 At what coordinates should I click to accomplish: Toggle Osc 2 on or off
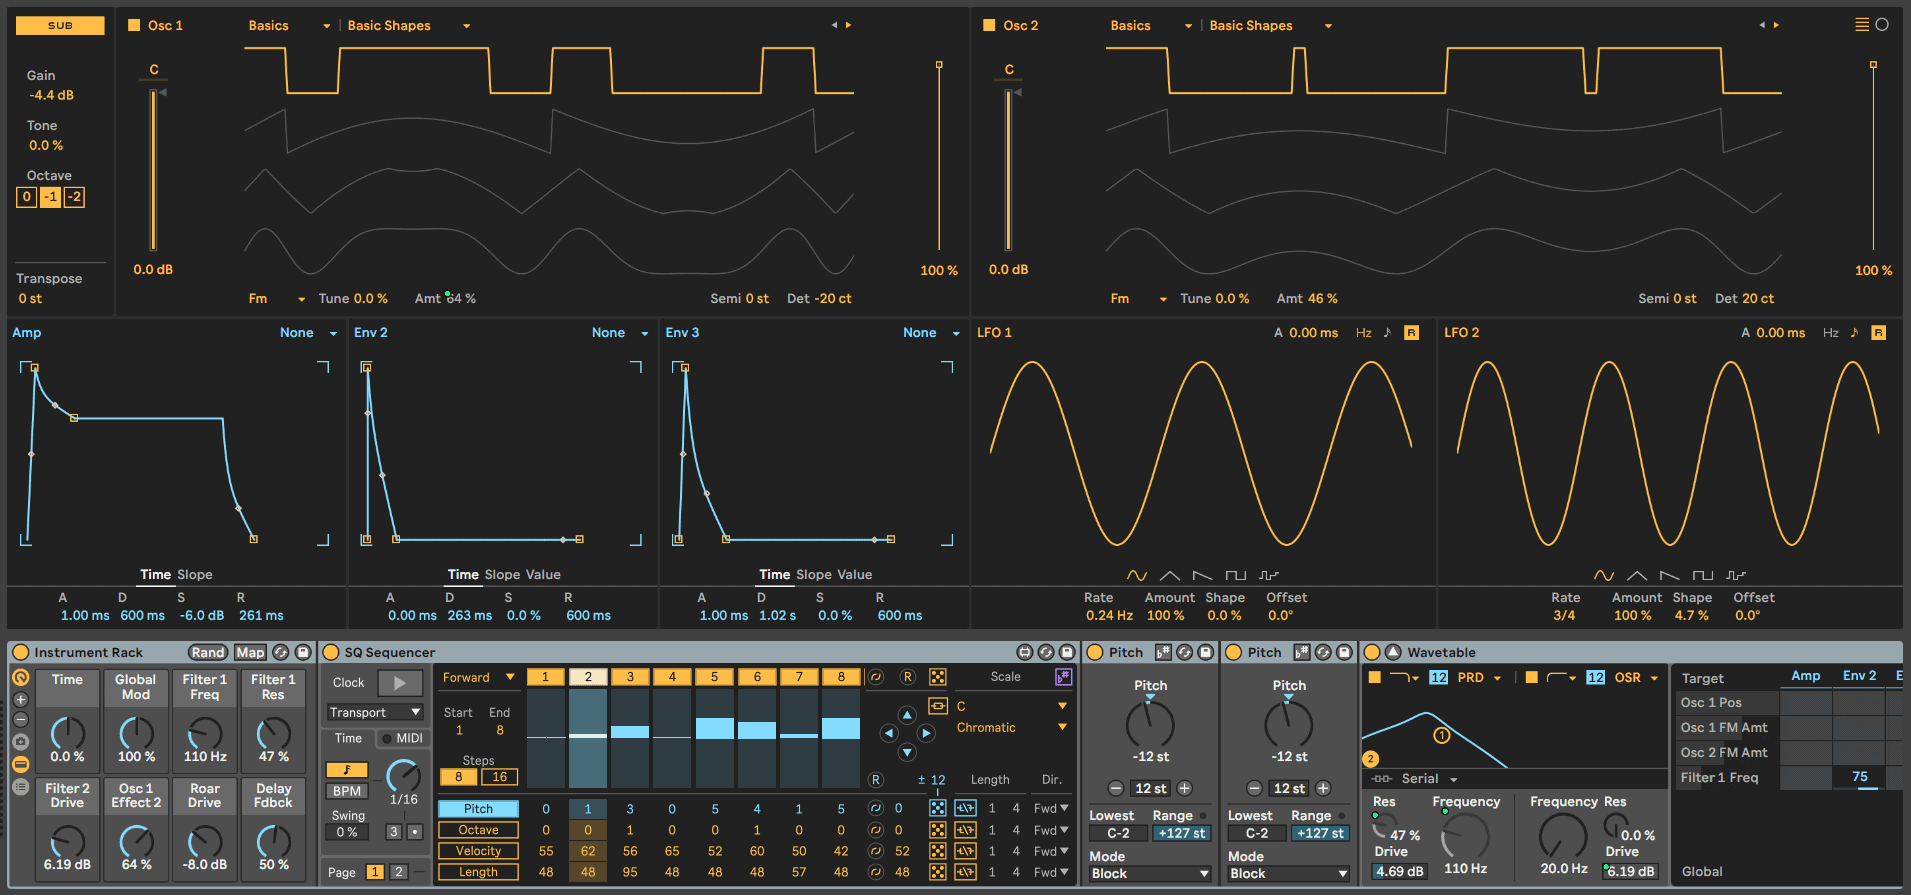(x=989, y=25)
